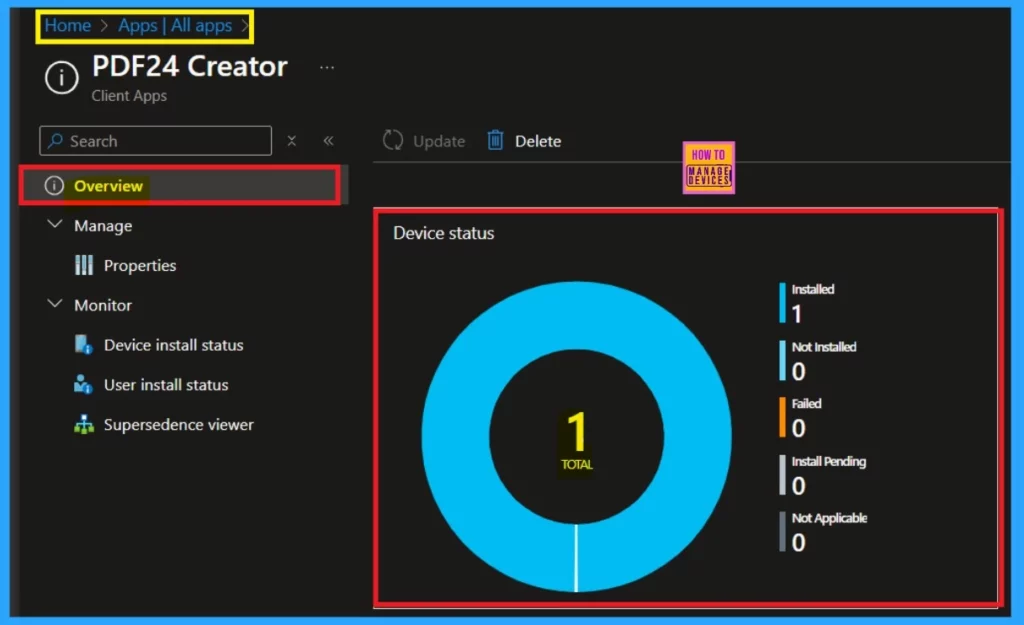
Task: Collapse the Manage section chevron
Action: pos(56,224)
